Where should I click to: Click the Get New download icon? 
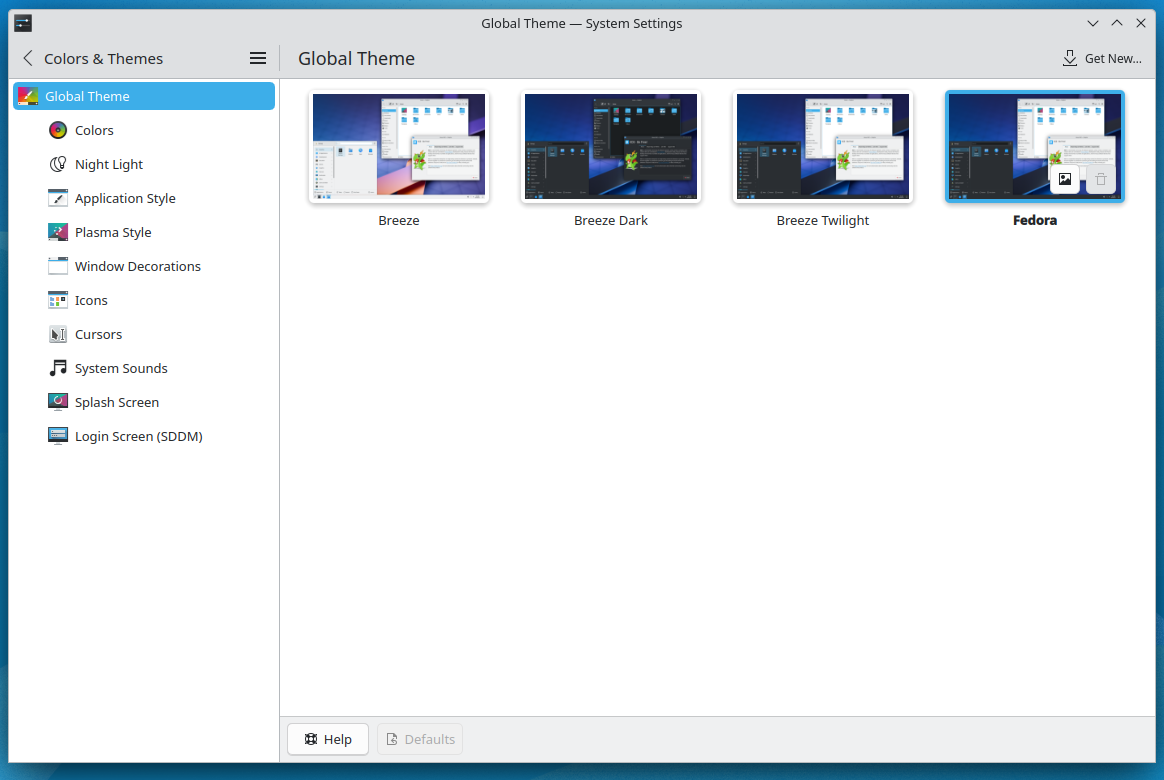tap(1070, 59)
